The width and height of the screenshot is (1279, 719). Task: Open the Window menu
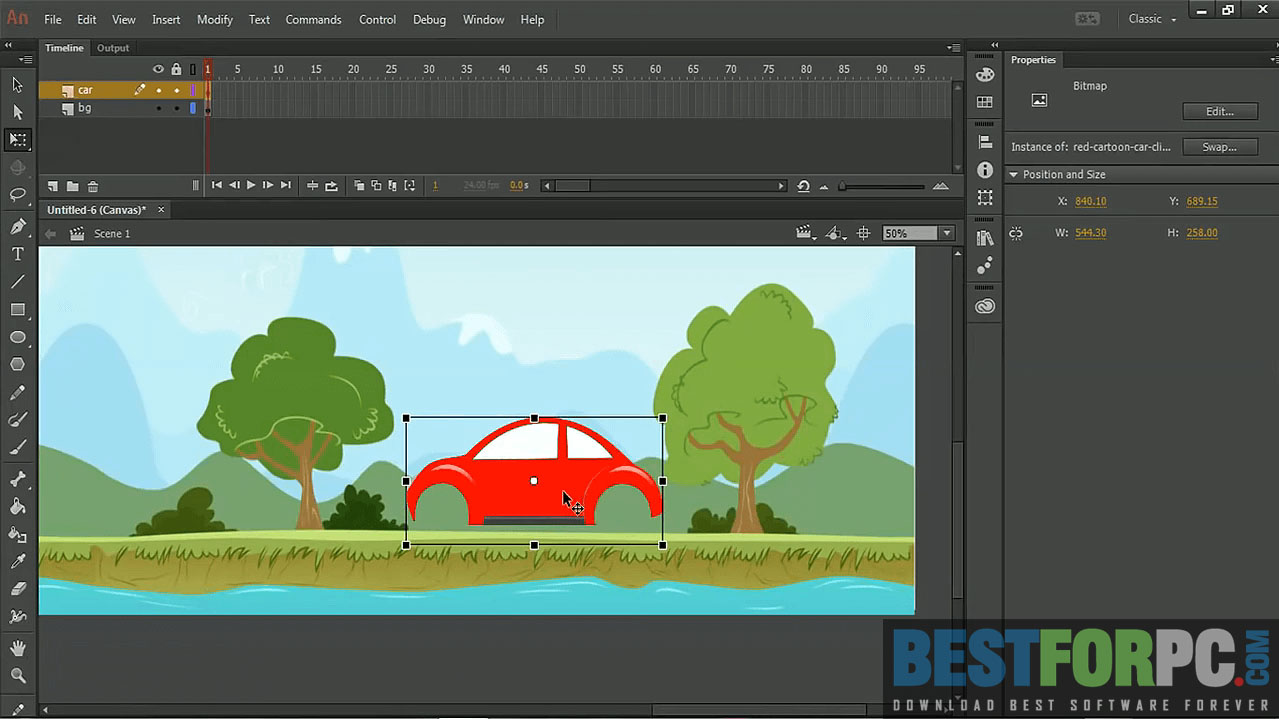(483, 19)
